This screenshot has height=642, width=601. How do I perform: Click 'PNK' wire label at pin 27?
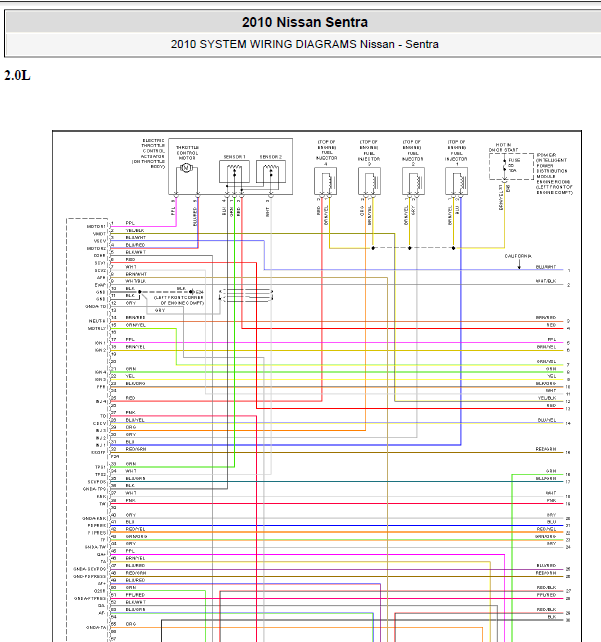point(131,413)
